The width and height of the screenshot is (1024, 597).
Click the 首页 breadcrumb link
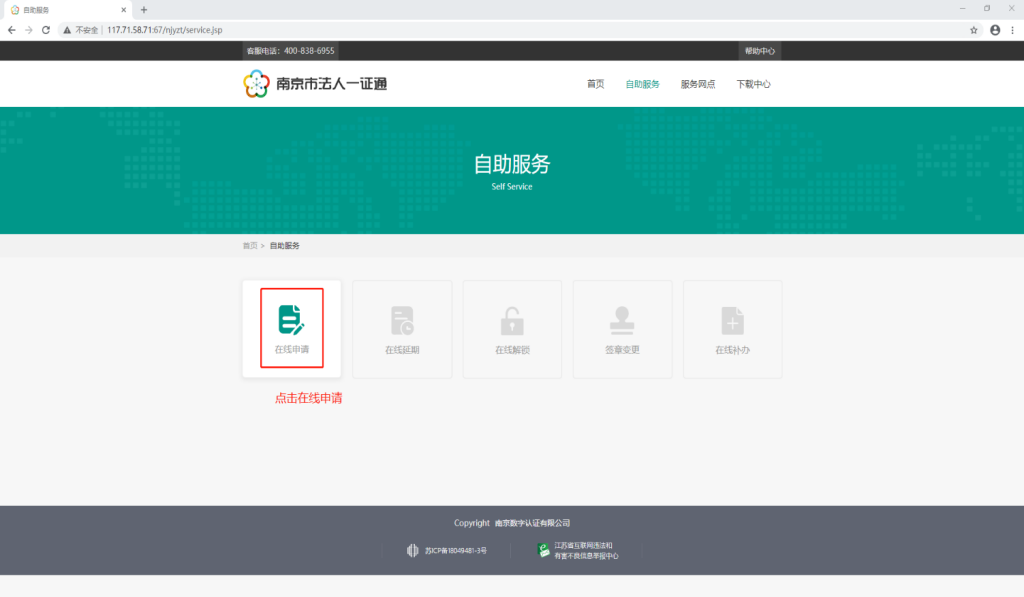click(x=249, y=246)
